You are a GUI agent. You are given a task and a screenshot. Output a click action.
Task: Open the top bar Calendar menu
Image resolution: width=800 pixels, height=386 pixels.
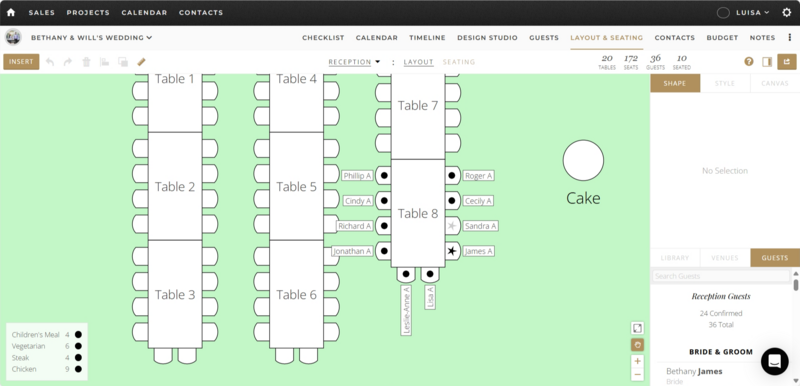click(144, 13)
